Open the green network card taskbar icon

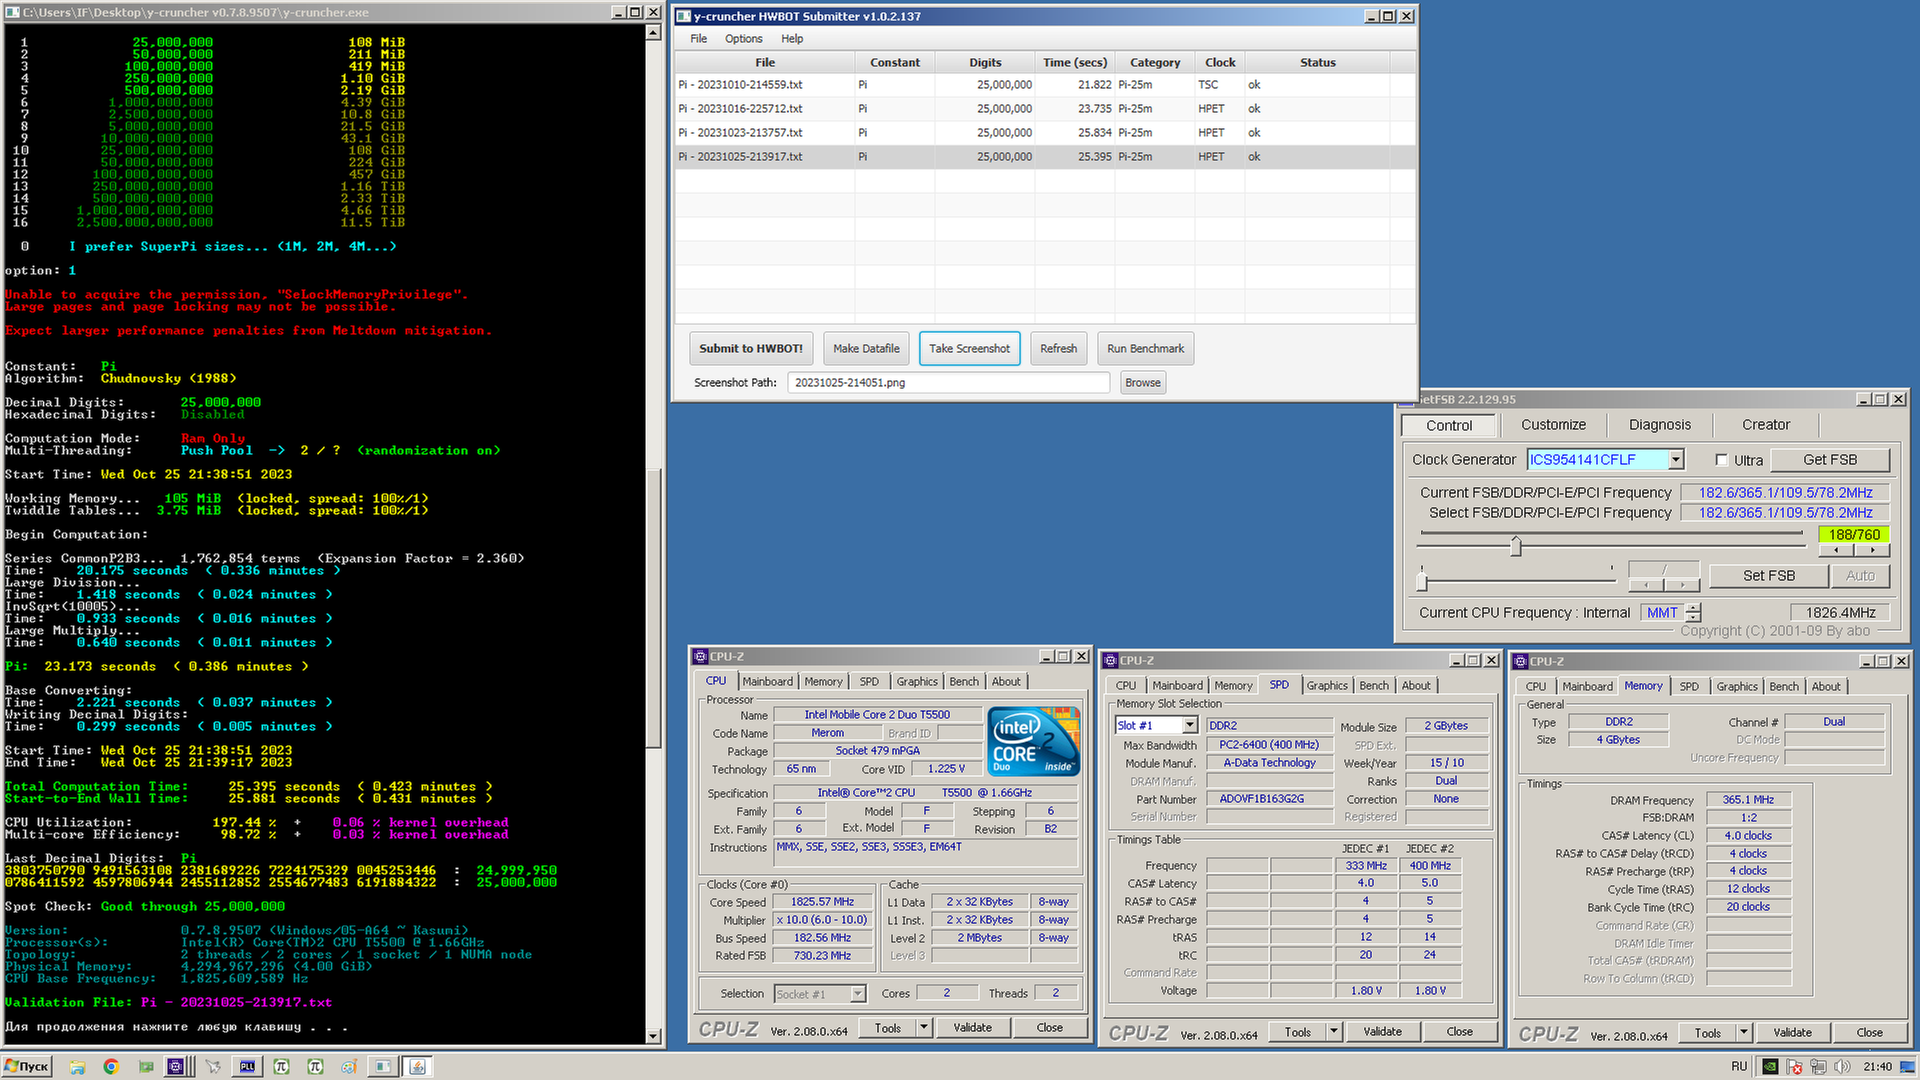(x=146, y=1067)
